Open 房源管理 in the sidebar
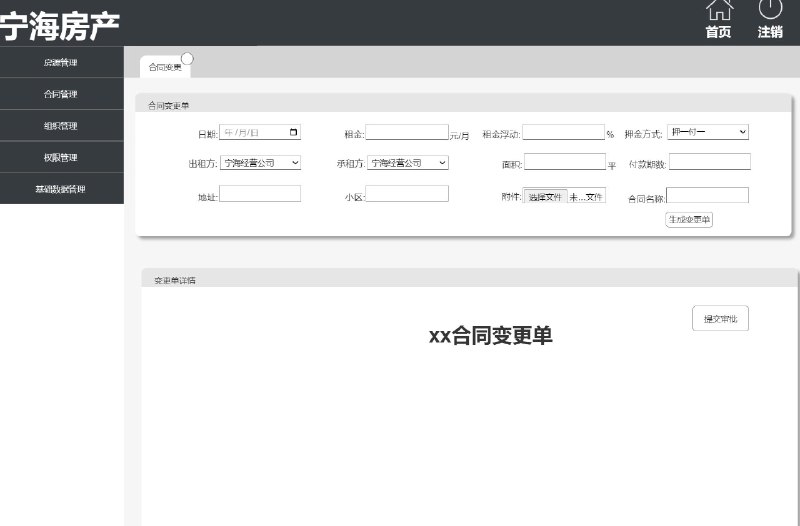The image size is (800, 526). pyautogui.click(x=62, y=62)
